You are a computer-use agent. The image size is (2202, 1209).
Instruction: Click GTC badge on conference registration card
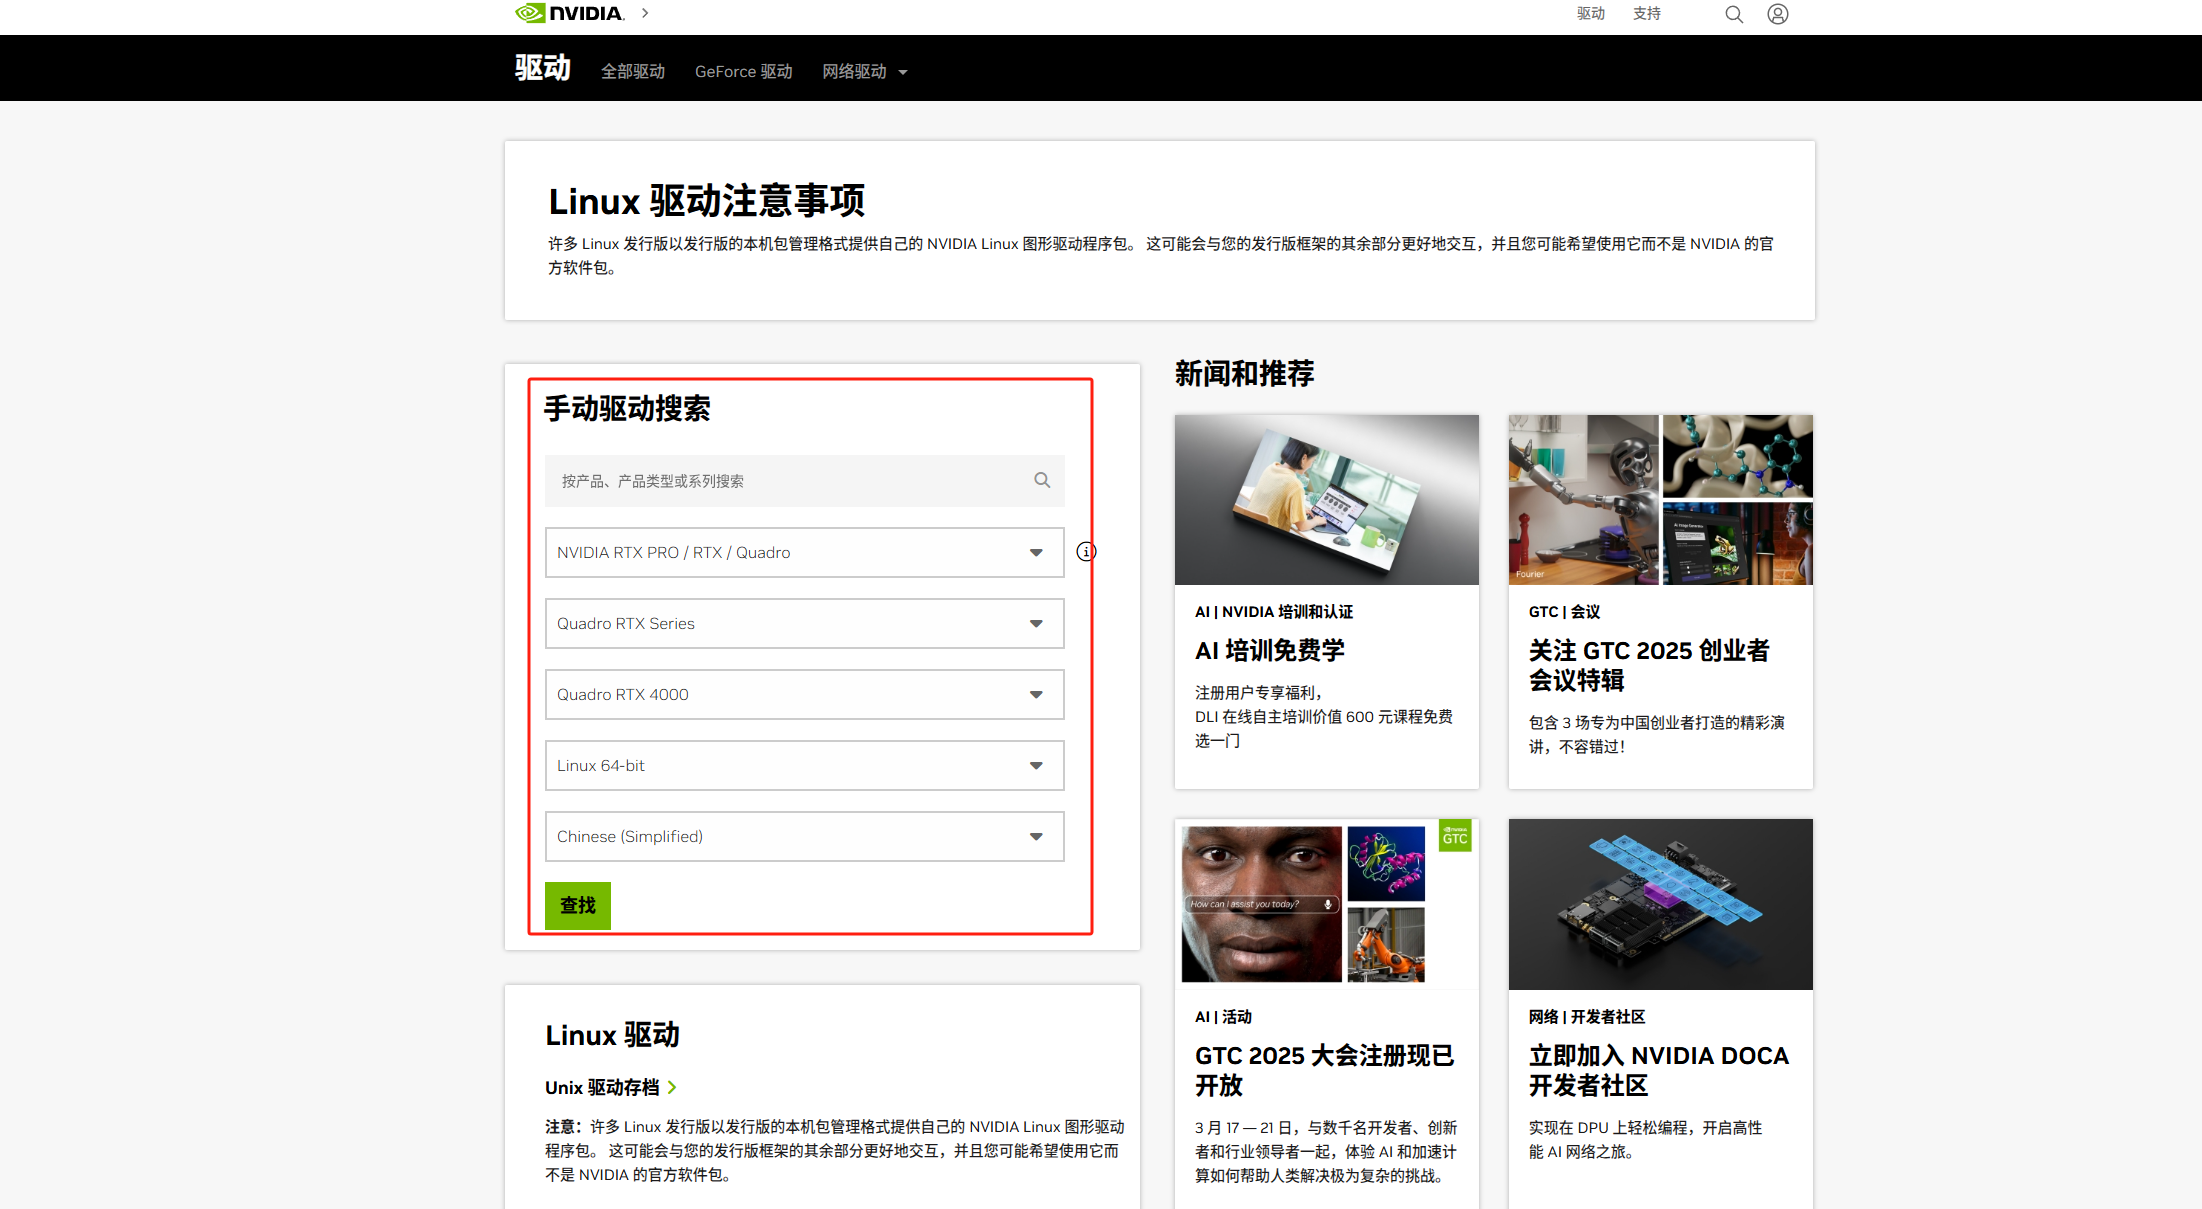pyautogui.click(x=1455, y=836)
